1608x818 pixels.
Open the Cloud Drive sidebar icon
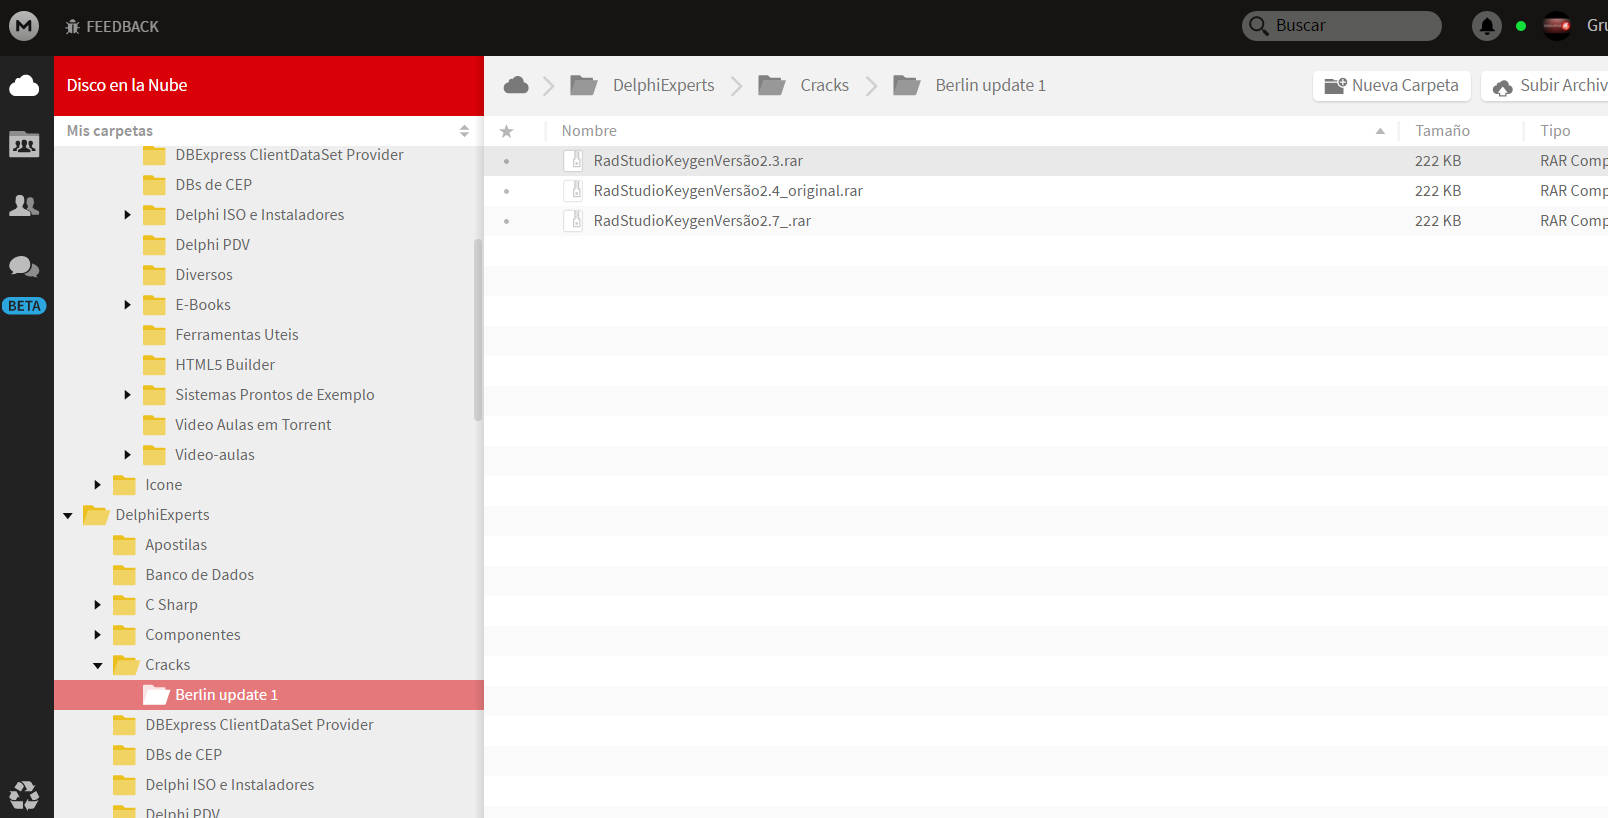pos(24,86)
